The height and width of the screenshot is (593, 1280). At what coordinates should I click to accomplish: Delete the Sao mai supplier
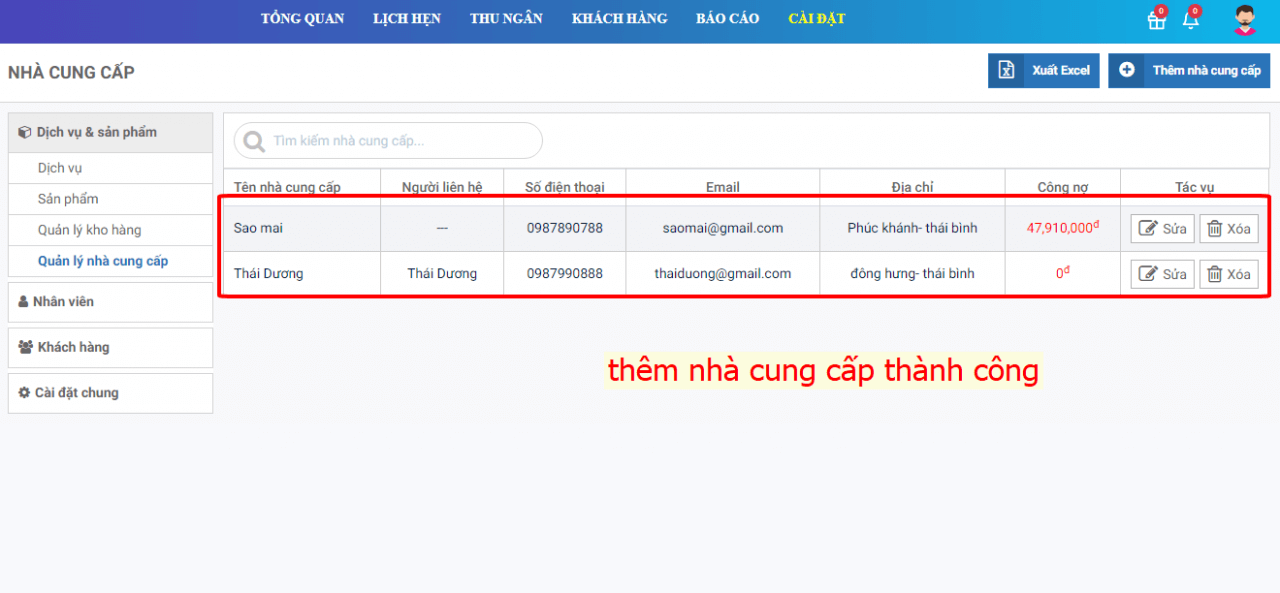pos(1228,229)
